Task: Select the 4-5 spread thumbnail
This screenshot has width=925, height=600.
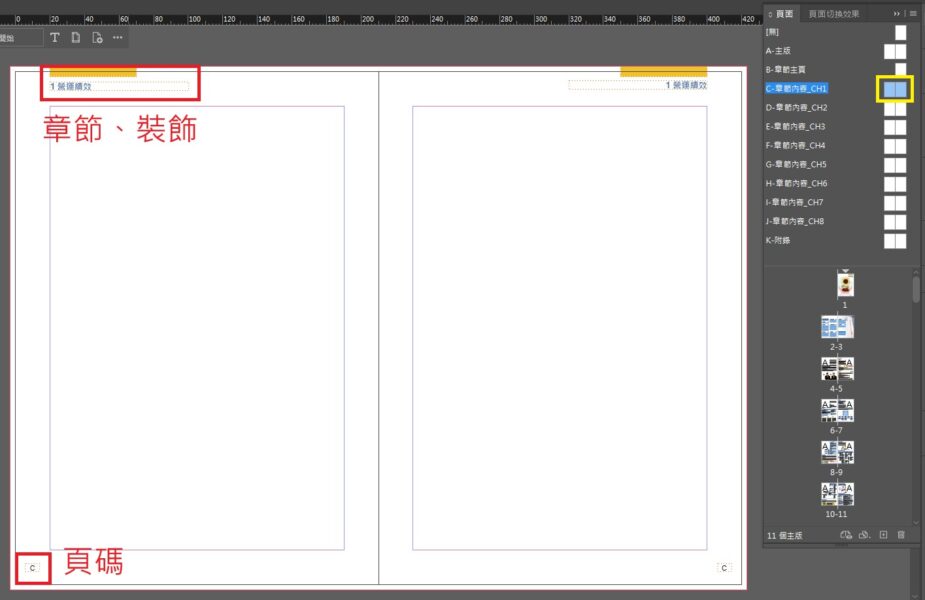Action: tap(837, 368)
